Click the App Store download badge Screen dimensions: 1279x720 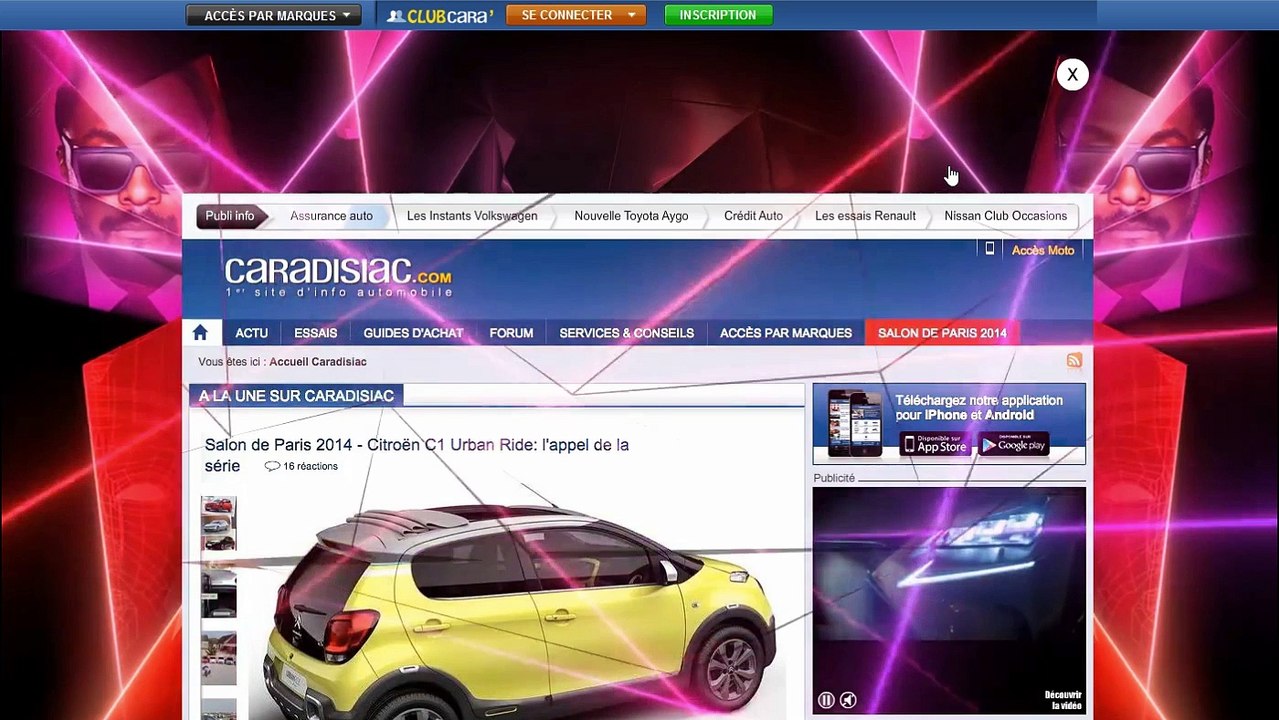934,444
